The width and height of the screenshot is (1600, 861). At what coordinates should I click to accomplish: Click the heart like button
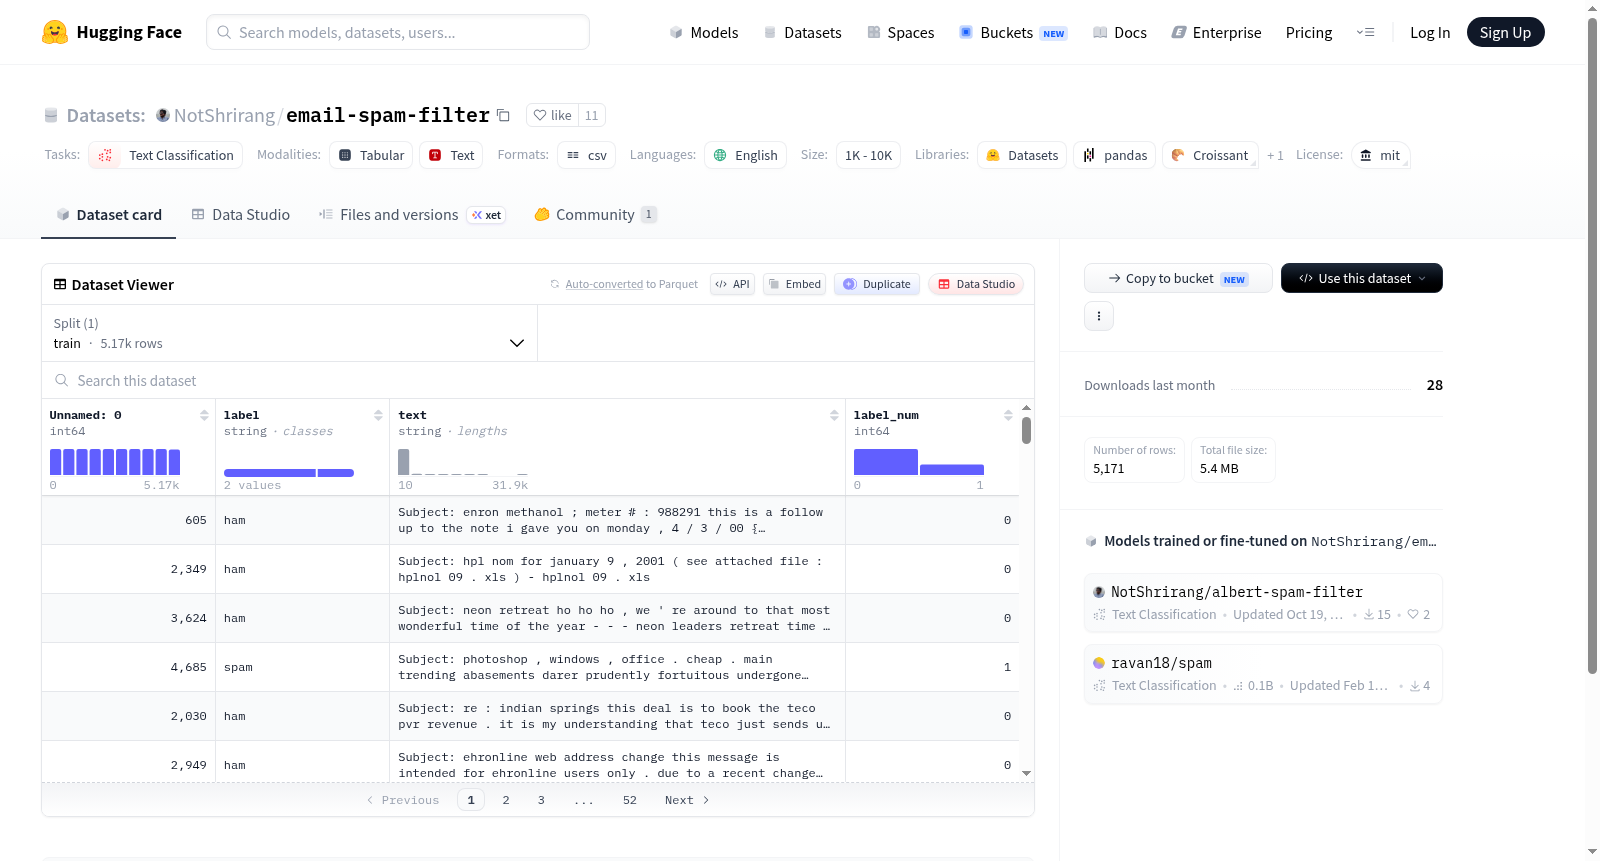(x=552, y=116)
